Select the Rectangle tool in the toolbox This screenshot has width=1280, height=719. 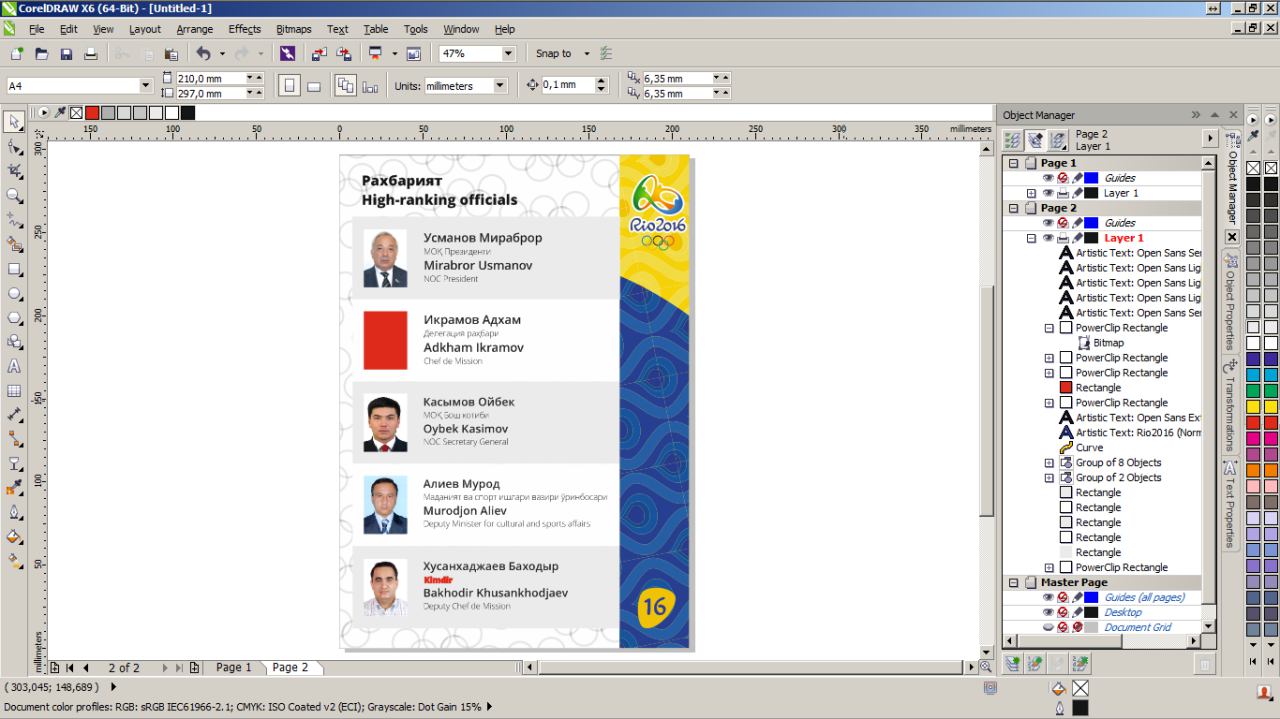pyautogui.click(x=14, y=269)
